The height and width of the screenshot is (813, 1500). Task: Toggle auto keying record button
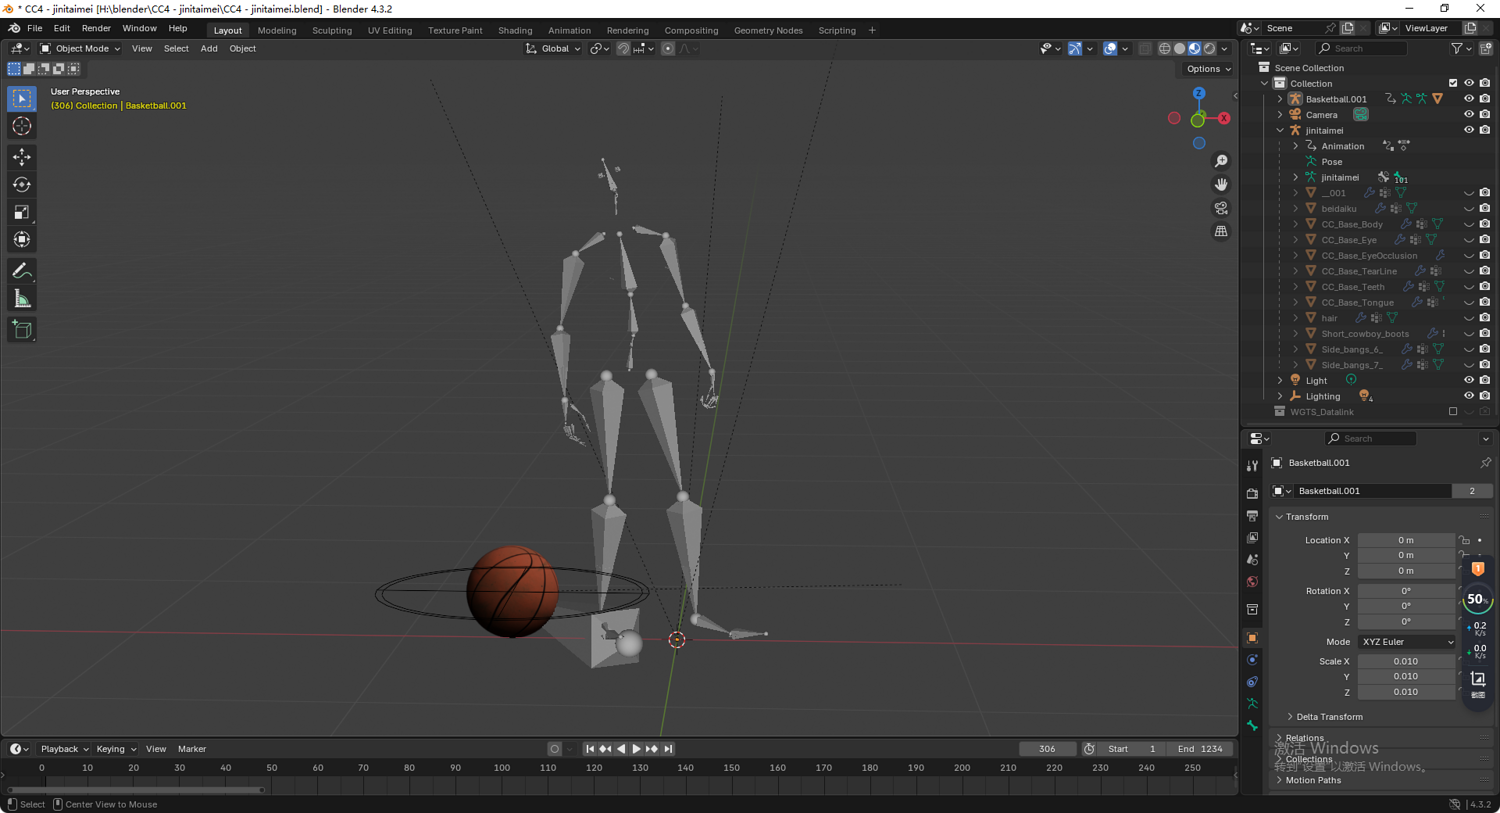pyautogui.click(x=554, y=749)
